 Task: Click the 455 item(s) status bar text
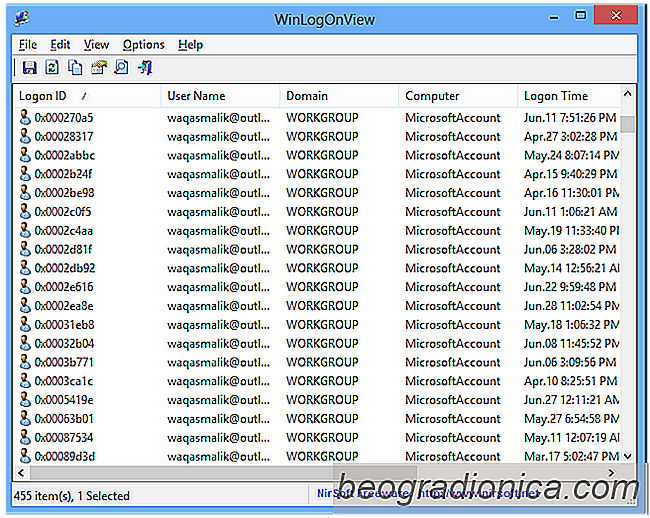coord(72,496)
